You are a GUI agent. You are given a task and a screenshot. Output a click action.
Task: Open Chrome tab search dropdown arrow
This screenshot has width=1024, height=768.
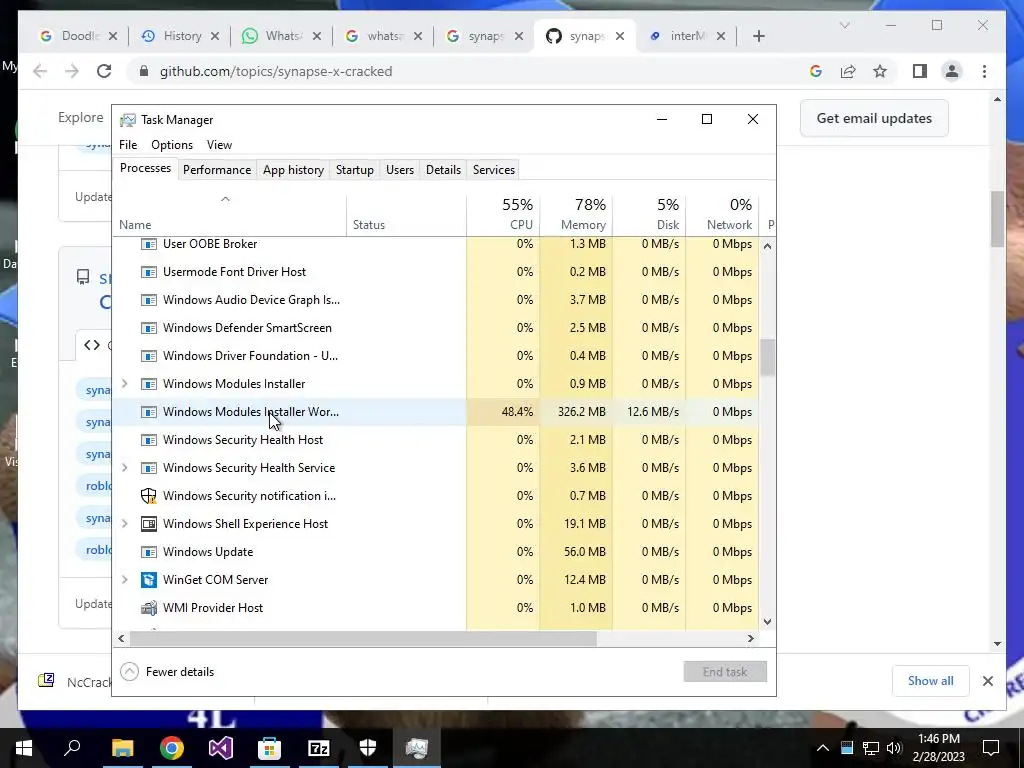(x=844, y=25)
